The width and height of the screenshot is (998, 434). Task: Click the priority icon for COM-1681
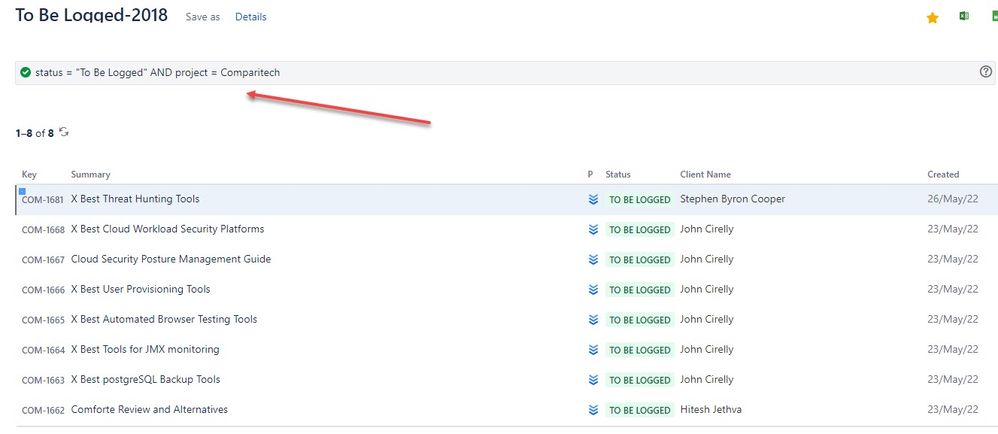pos(593,200)
